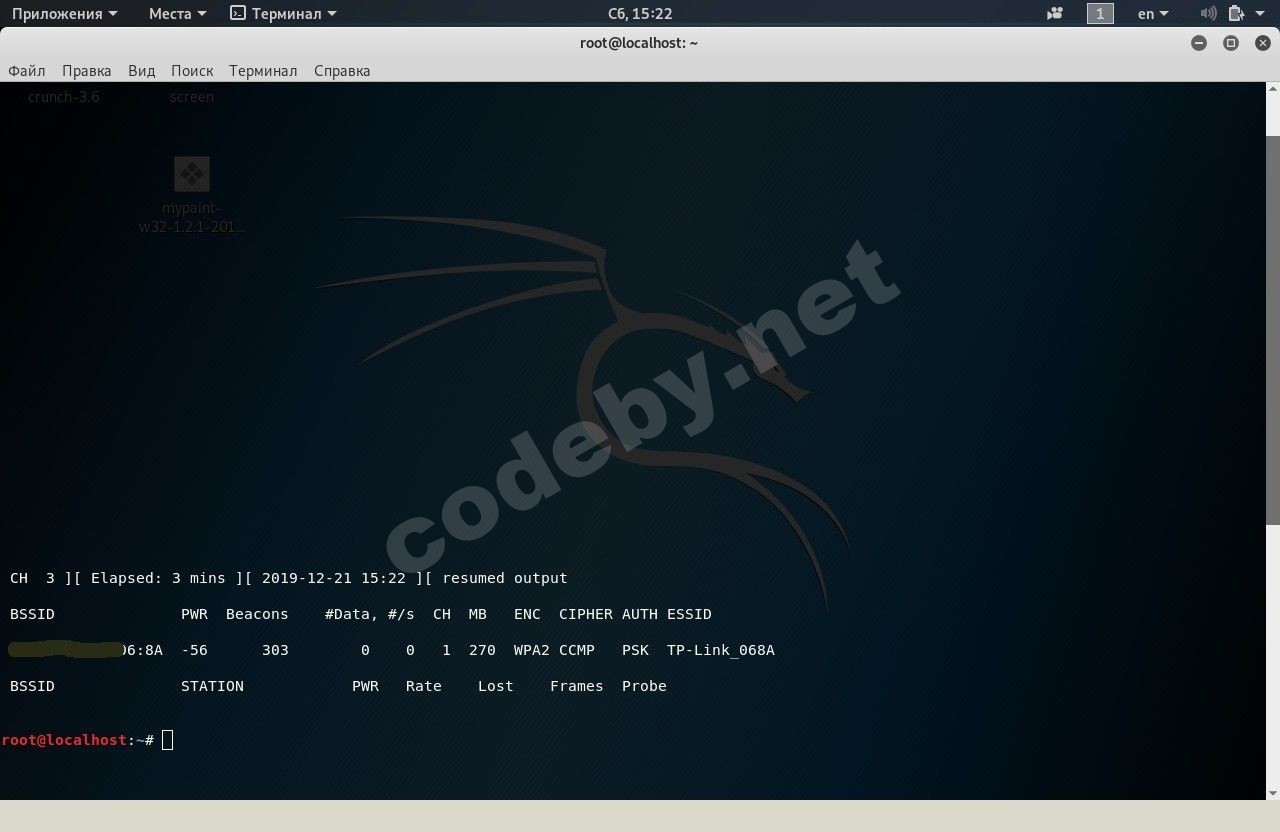
Task: Click the terminal's vertical scrollbar
Action: (1272, 330)
